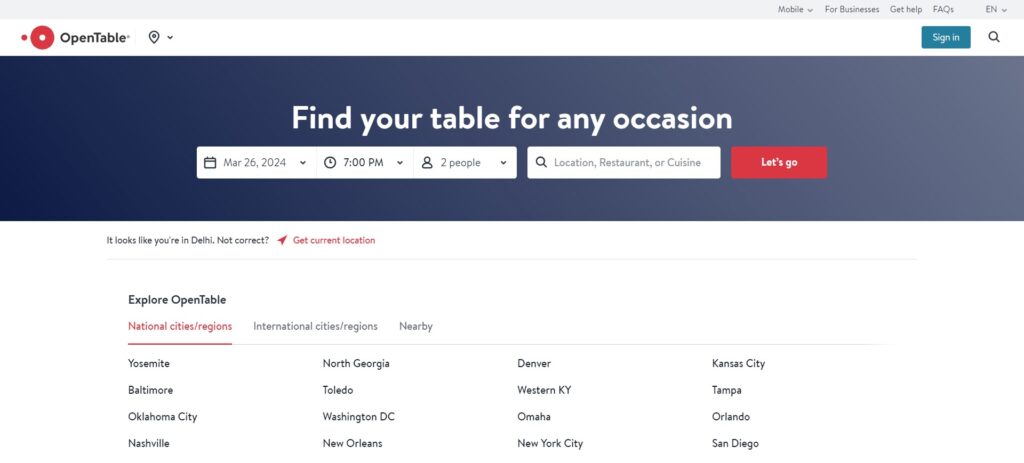Open the Oklahoma City link
The image size is (1024, 463).
[163, 417]
